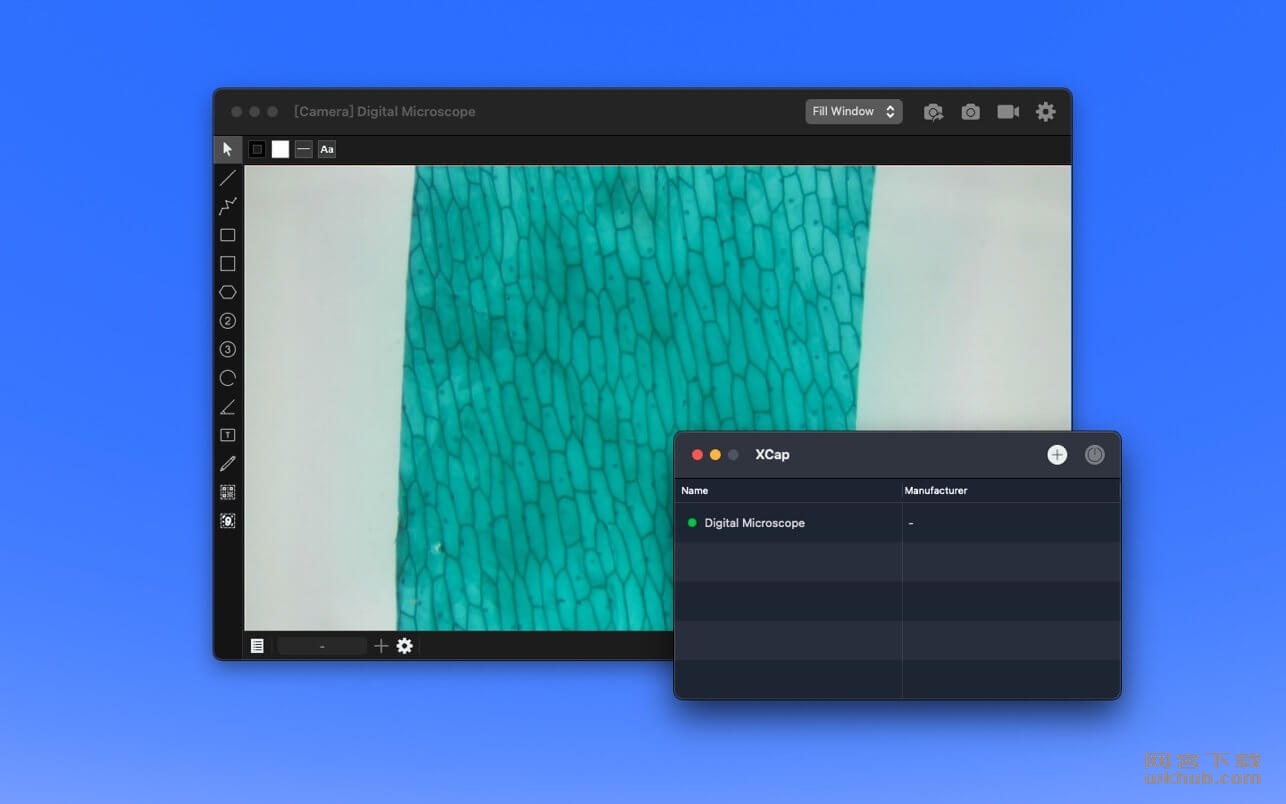The image size is (1286, 804).
Task: Close the XCap window with red button
Action: [x=697, y=455]
